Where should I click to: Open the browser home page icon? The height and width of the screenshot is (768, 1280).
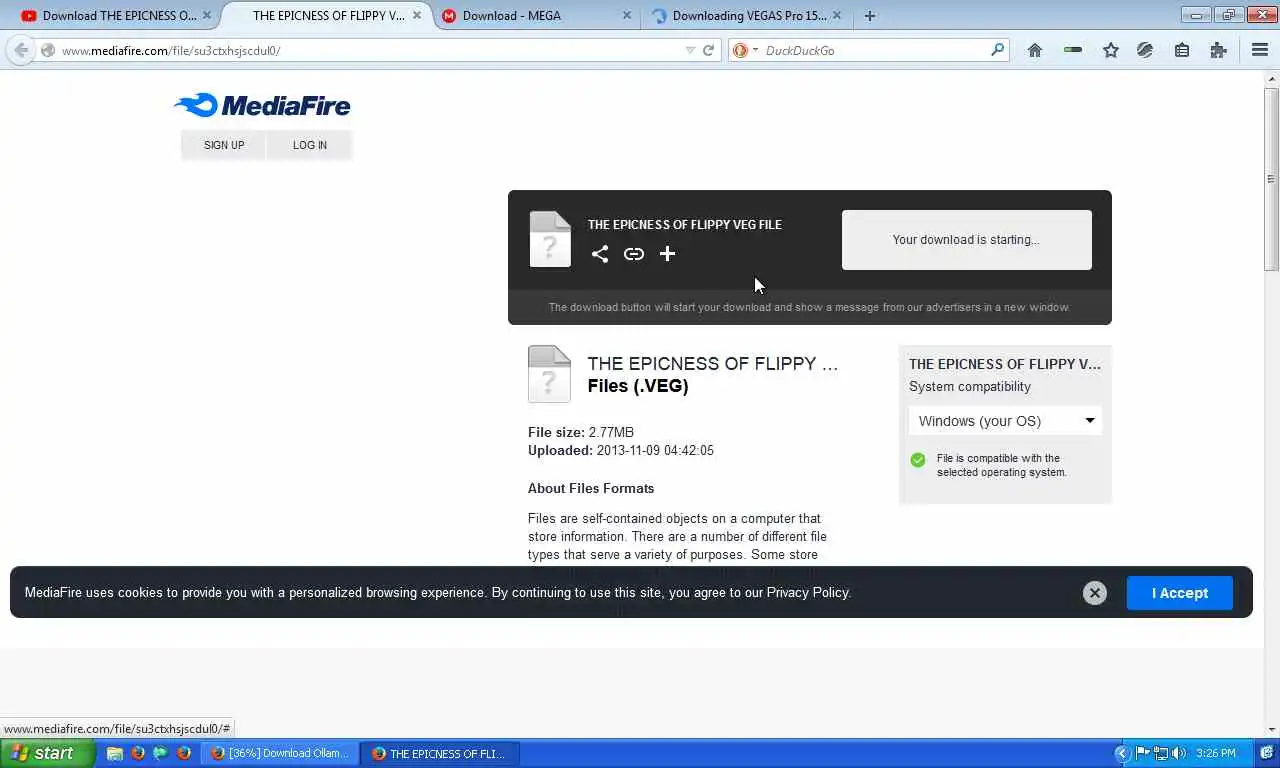[x=1035, y=50]
